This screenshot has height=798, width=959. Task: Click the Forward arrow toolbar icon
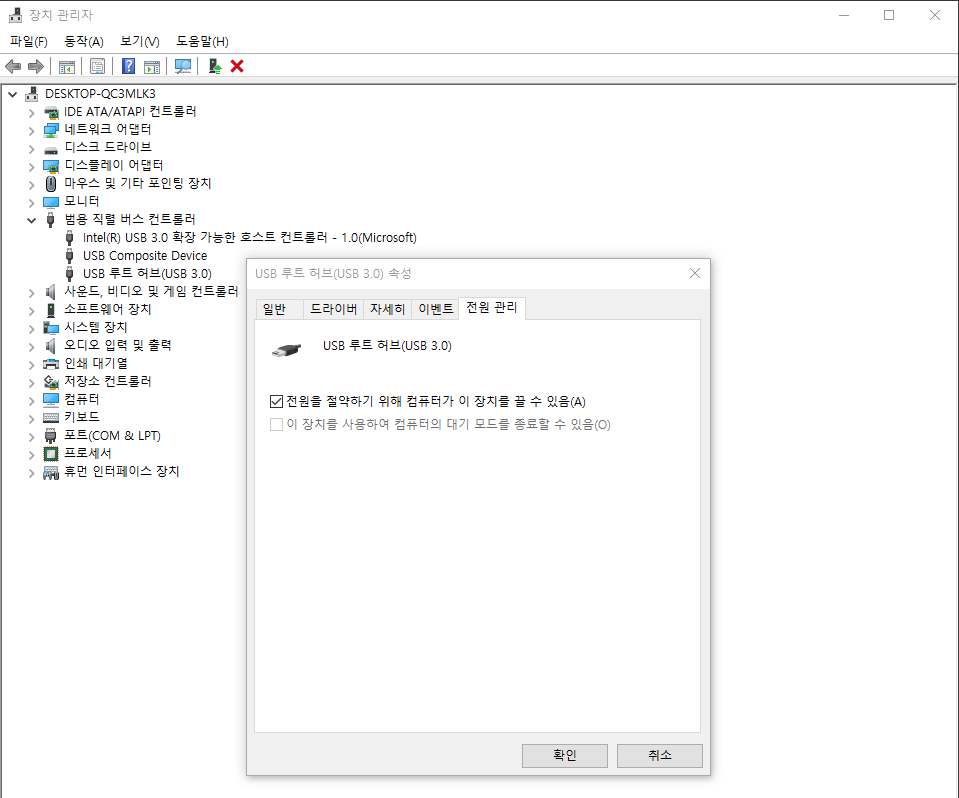(x=35, y=66)
